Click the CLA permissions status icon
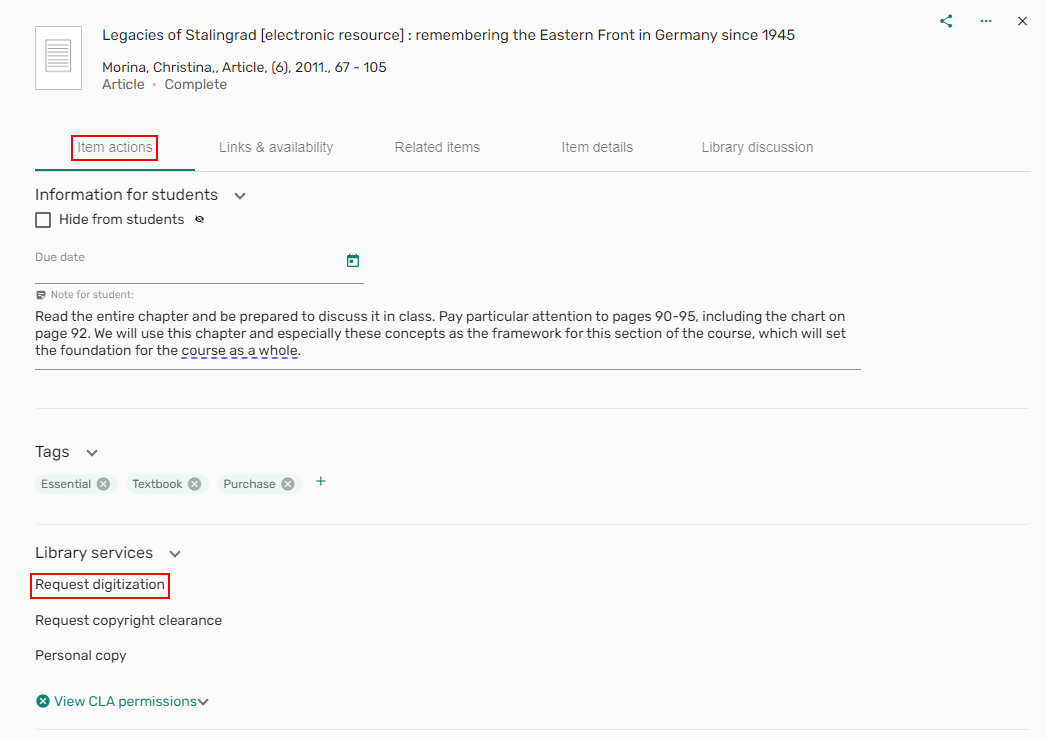Viewport: 1046px width, 740px height. point(43,701)
